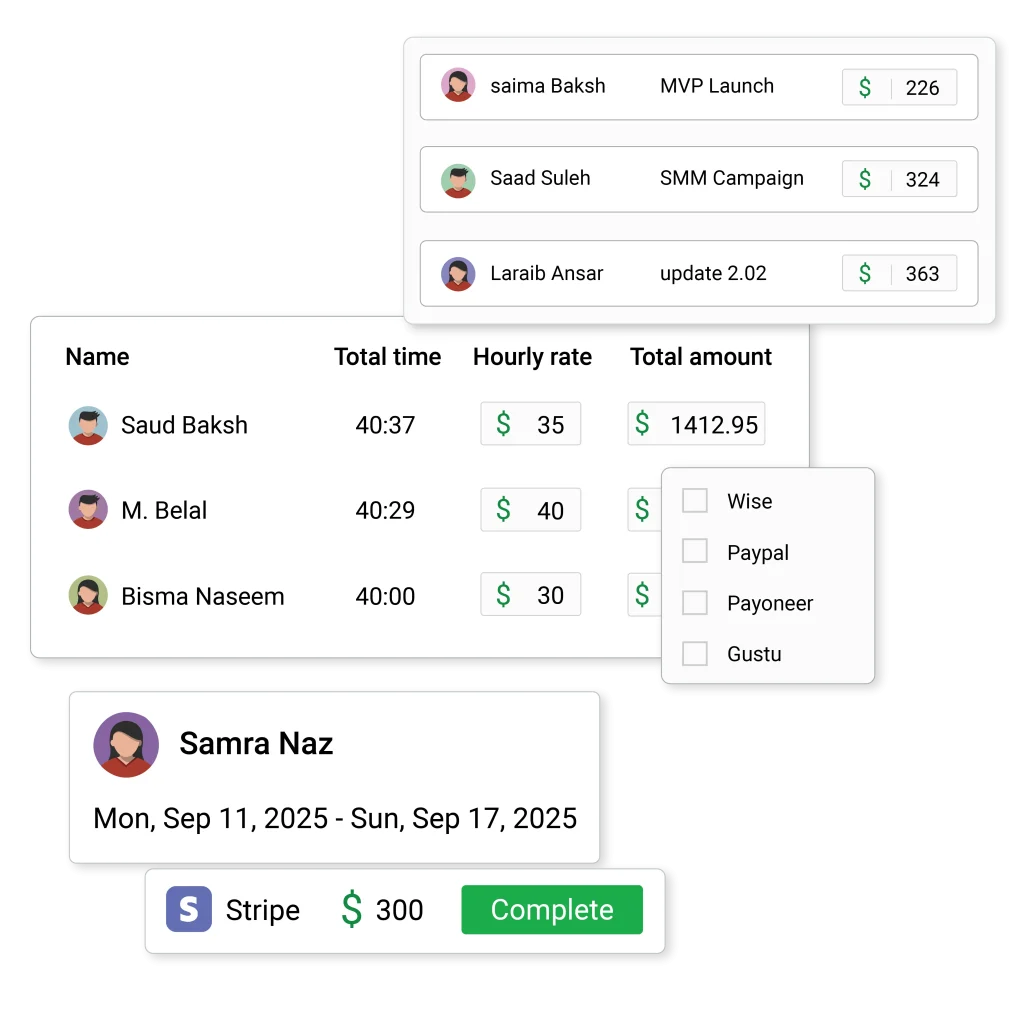Click Saud Baksh's profile avatar
This screenshot has height=1024, width=1024.
pos(88,425)
